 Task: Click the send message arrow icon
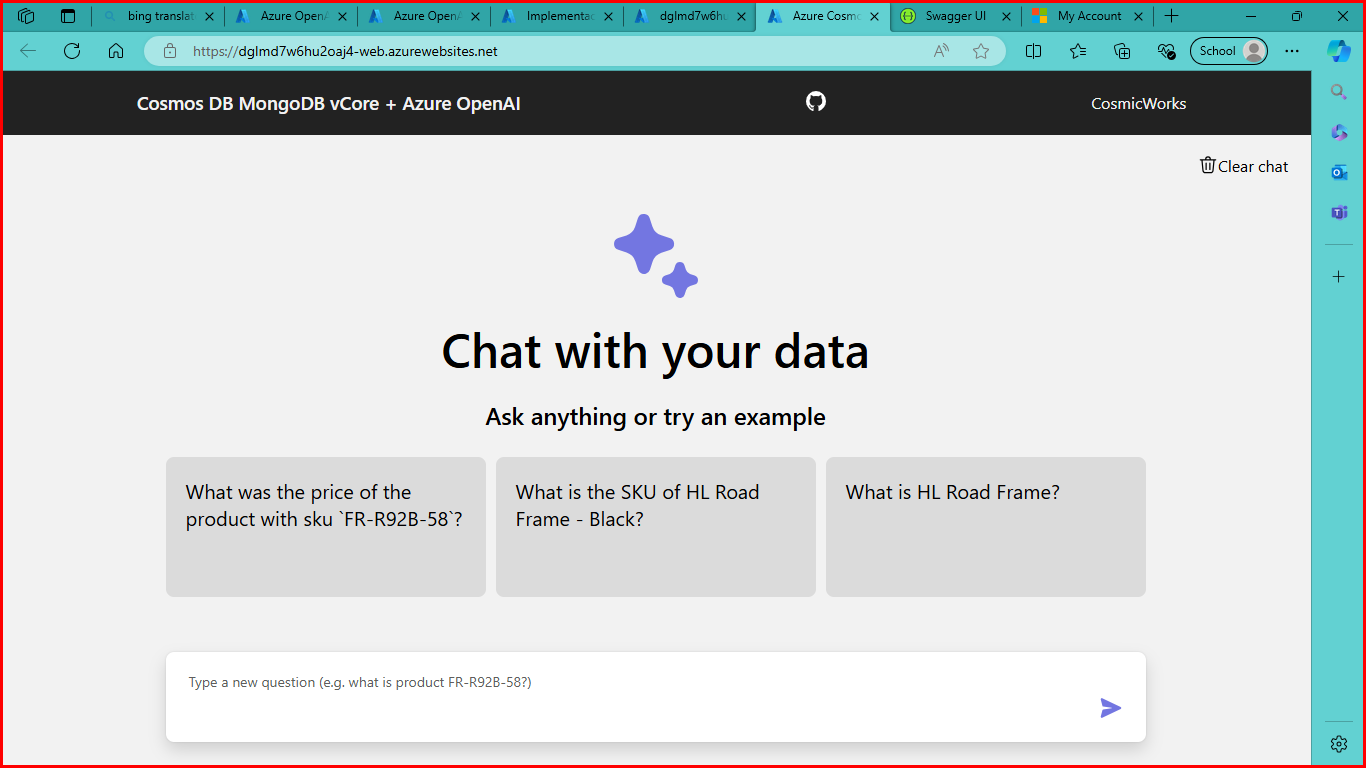tap(1110, 708)
